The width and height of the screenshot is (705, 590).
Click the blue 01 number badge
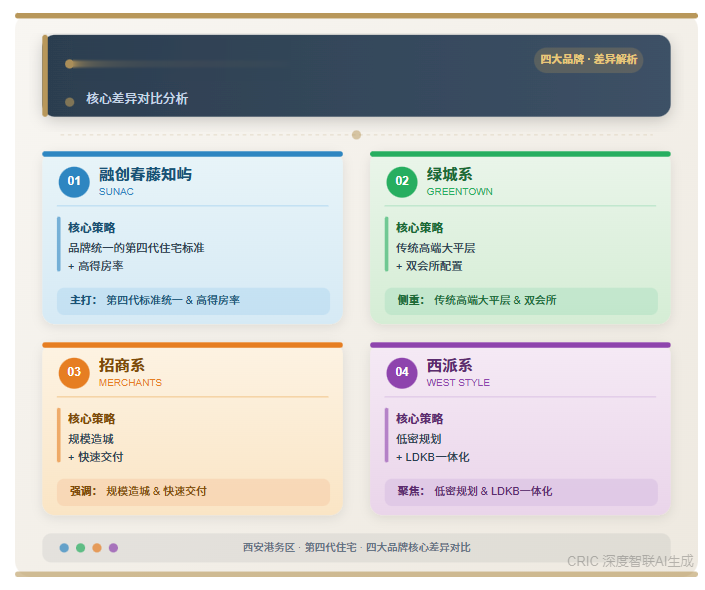pyautogui.click(x=74, y=182)
